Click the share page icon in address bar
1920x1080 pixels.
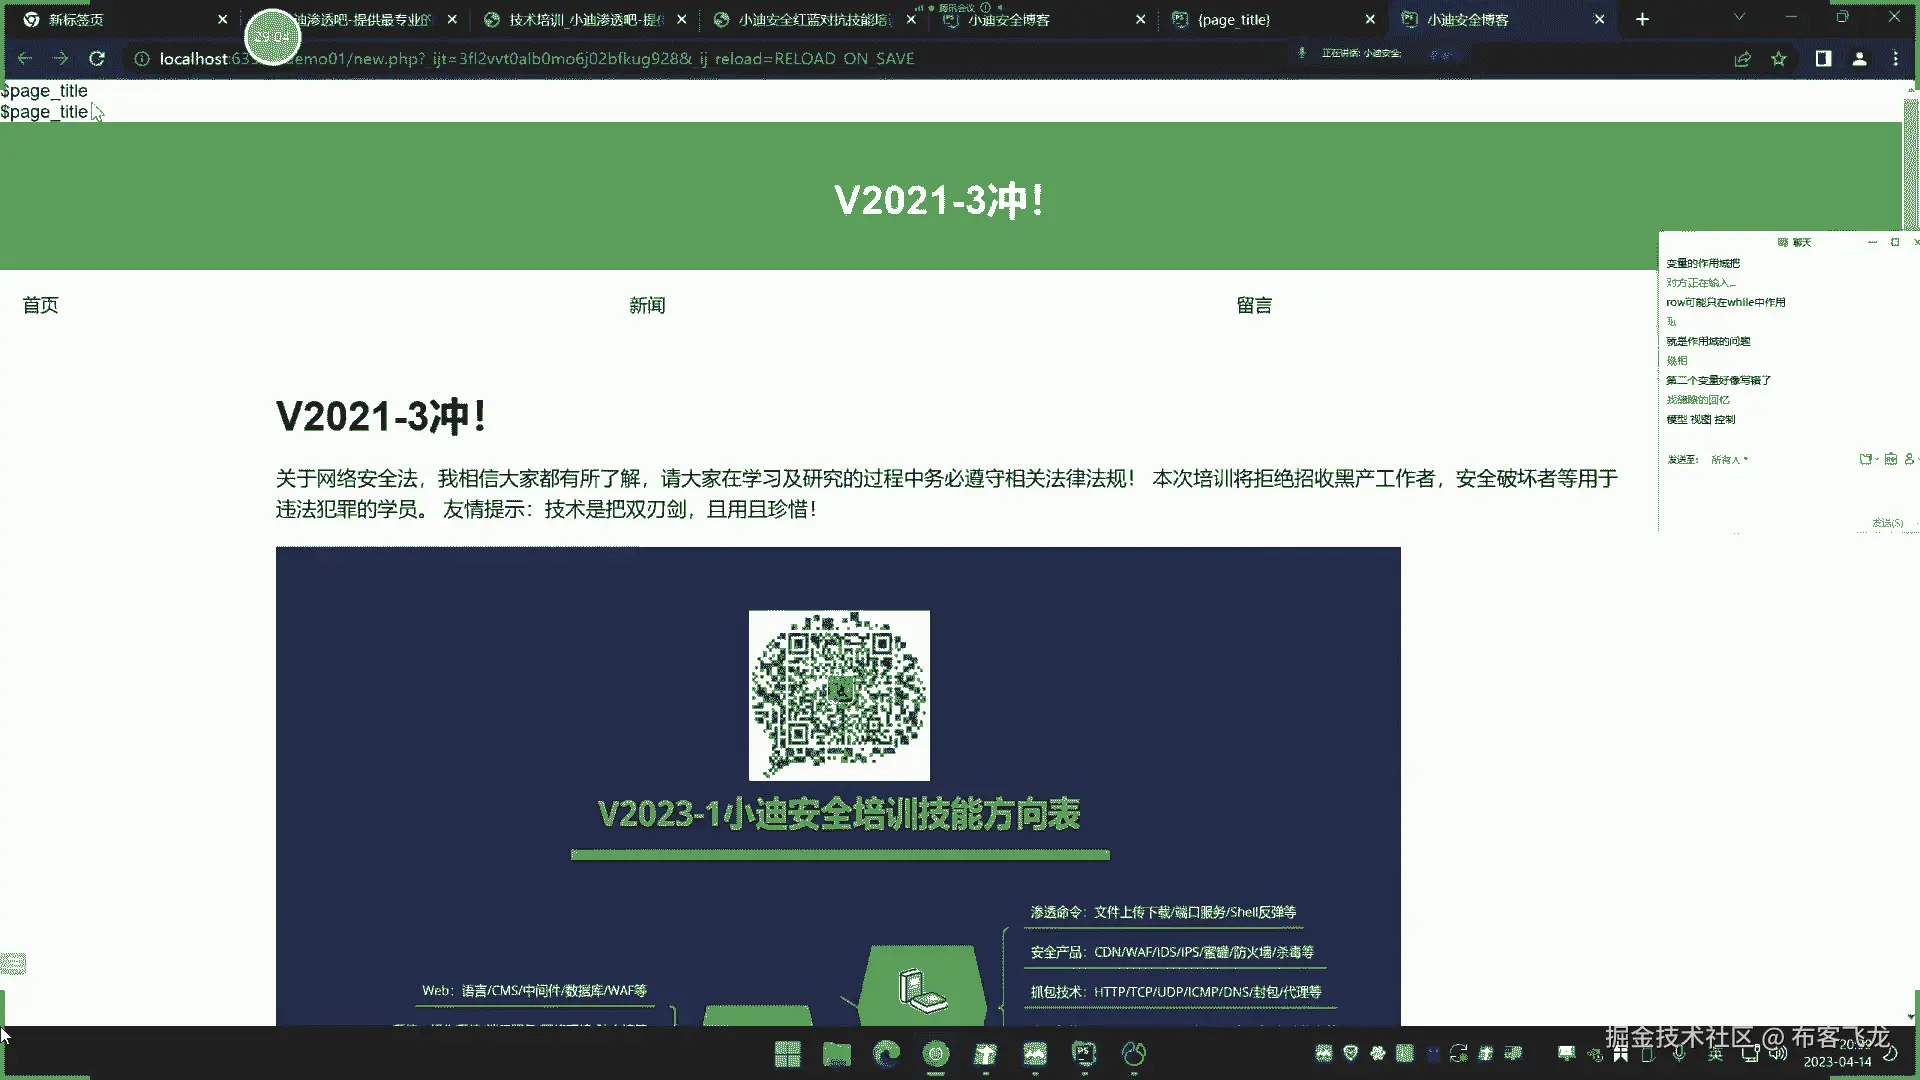pos(1742,59)
